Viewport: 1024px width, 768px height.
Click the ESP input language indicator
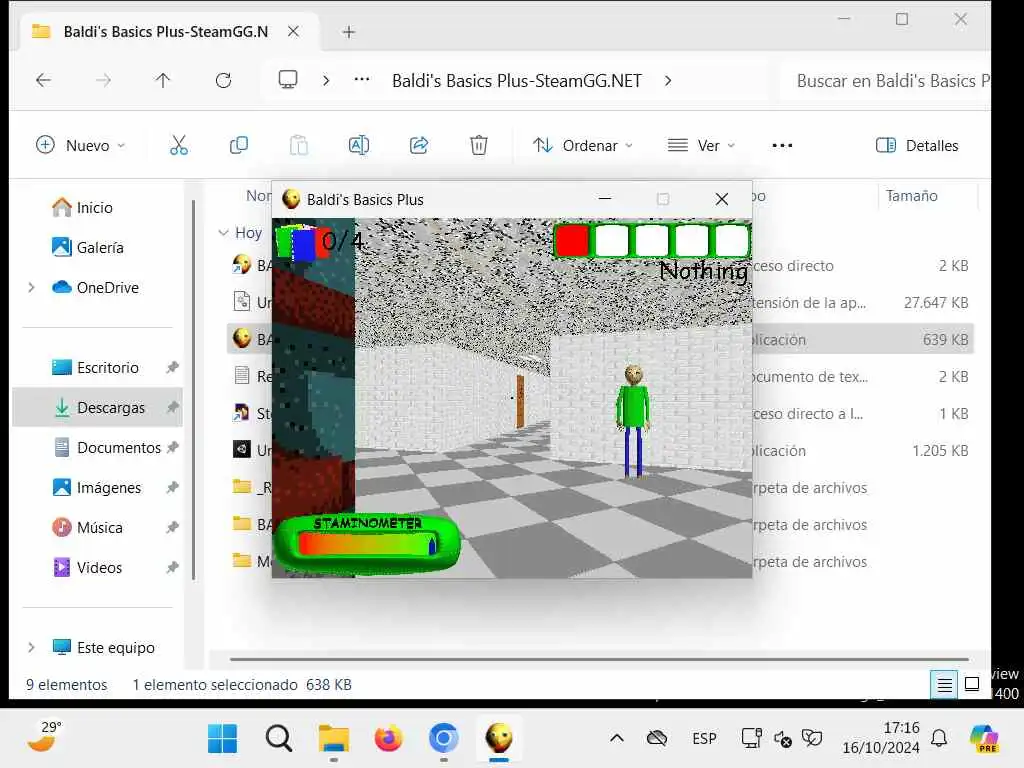click(704, 739)
